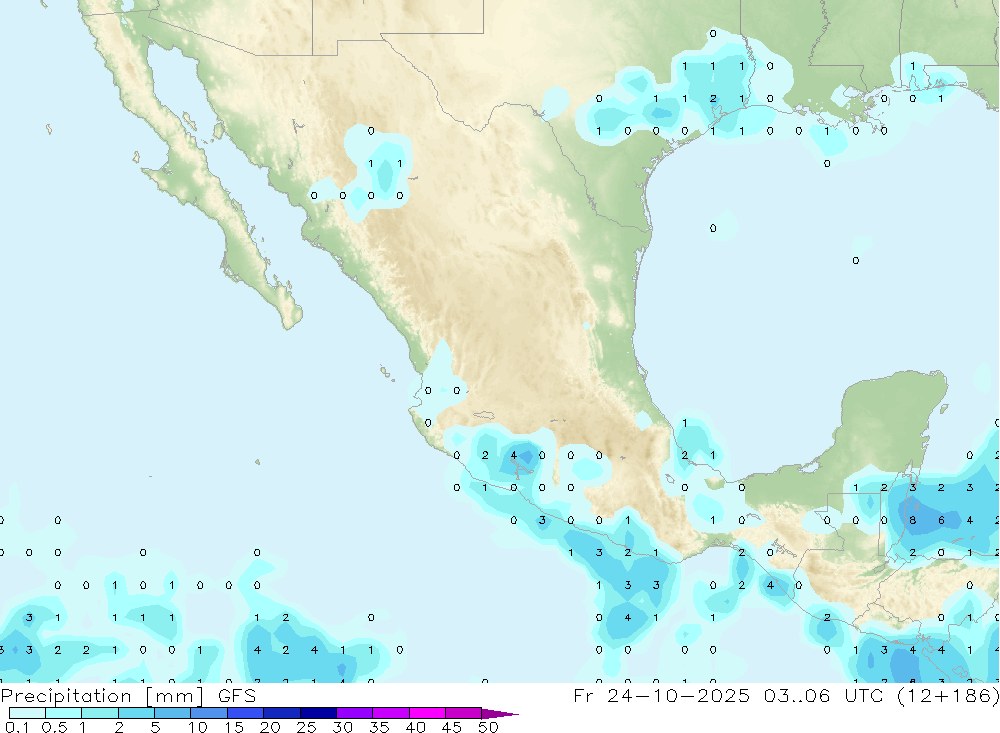Click the '0.5' legend scale label
This screenshot has height=733, width=1000.
(54, 727)
